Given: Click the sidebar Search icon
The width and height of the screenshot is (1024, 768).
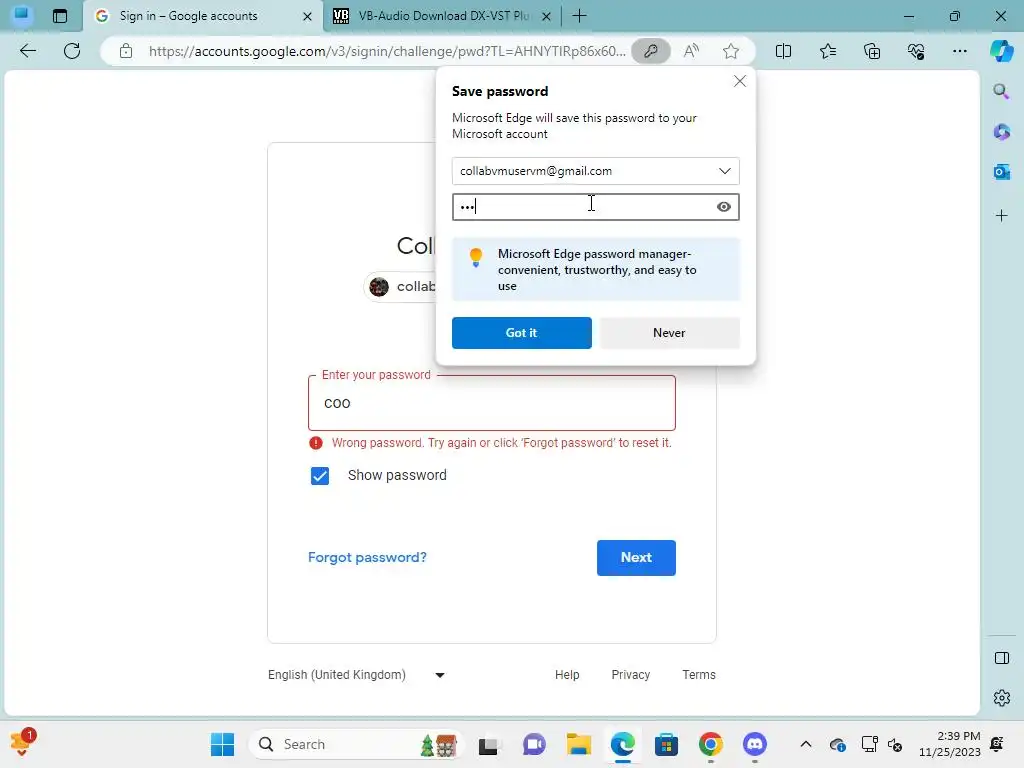Looking at the screenshot, I should coord(1001,91).
